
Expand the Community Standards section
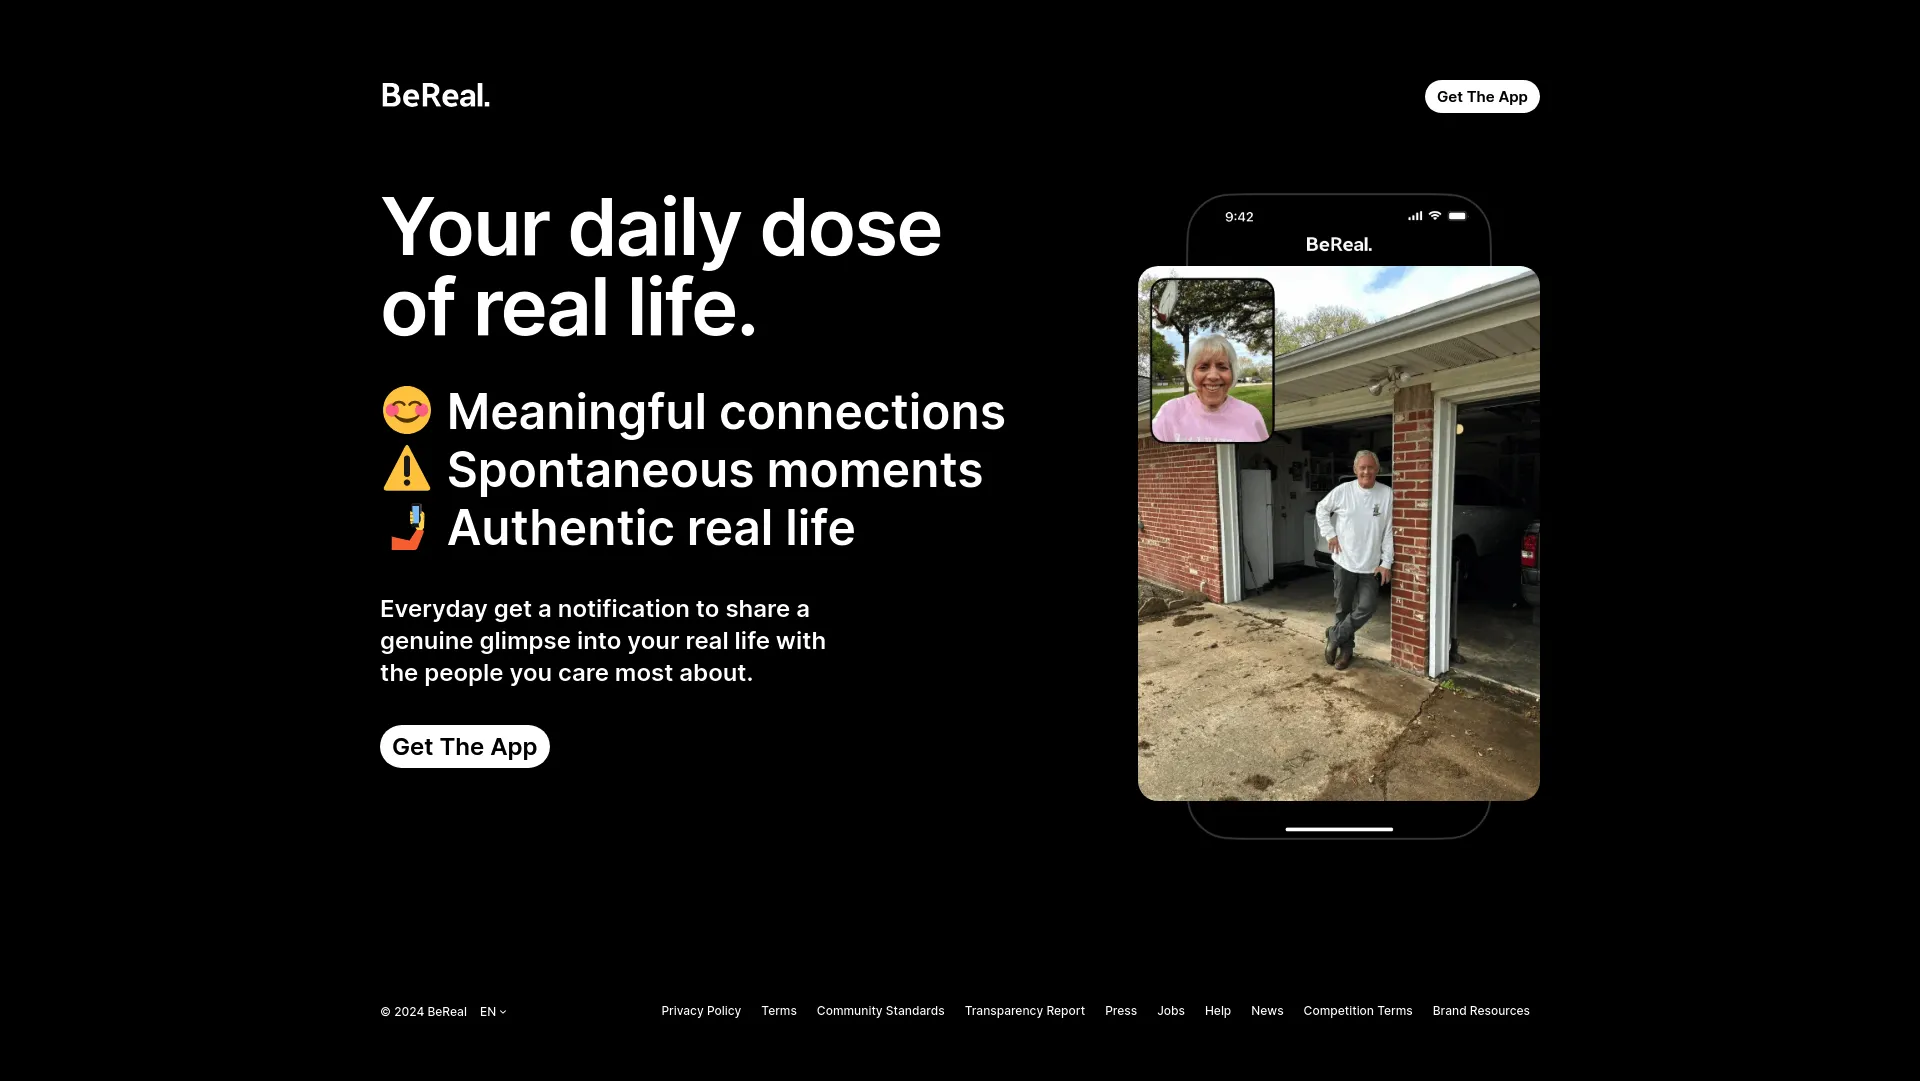pos(880,1011)
